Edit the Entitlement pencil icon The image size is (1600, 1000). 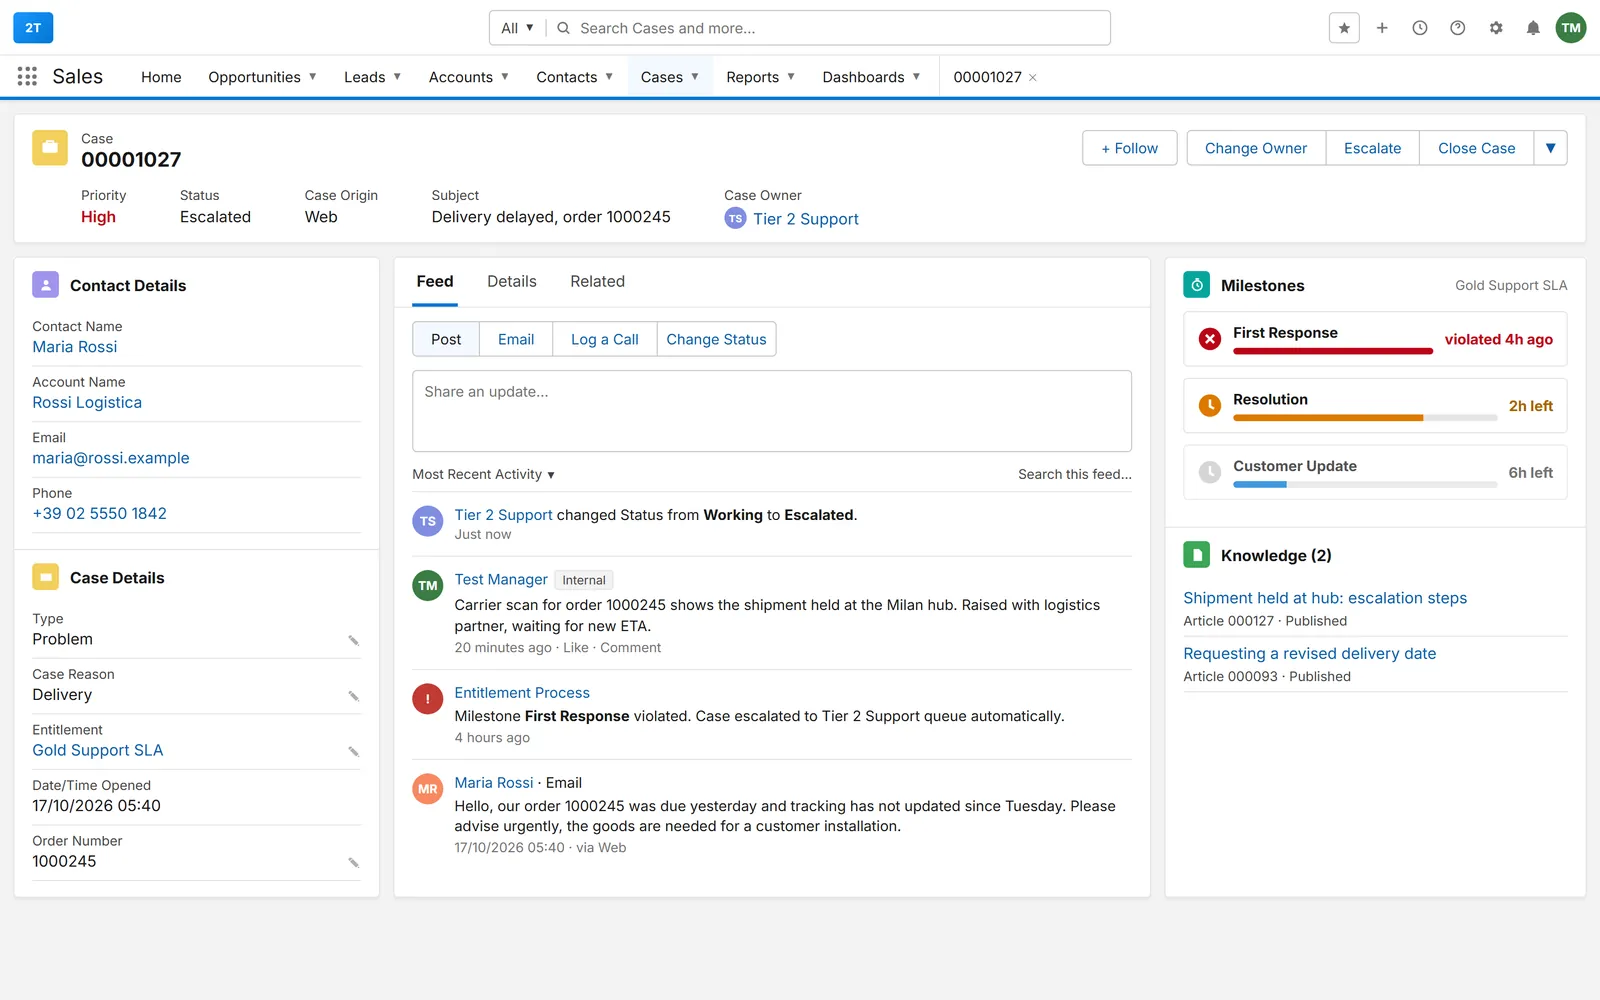click(353, 751)
